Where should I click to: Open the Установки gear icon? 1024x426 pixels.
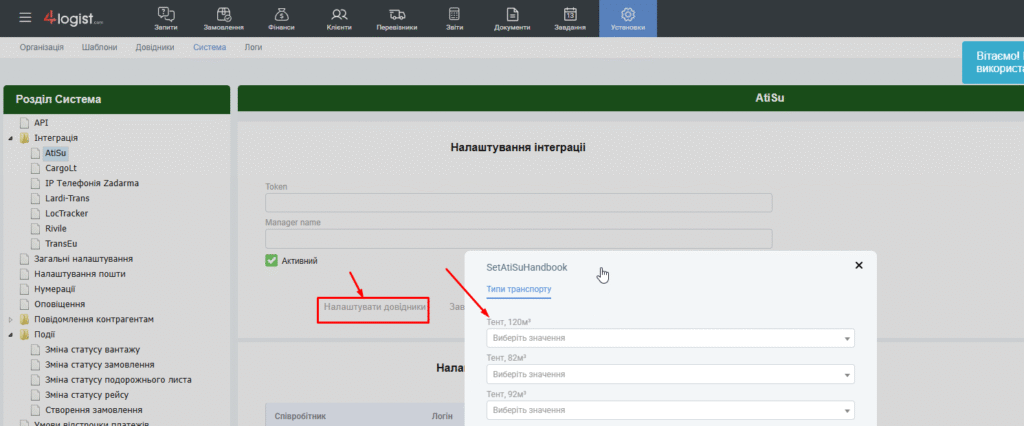628,18
